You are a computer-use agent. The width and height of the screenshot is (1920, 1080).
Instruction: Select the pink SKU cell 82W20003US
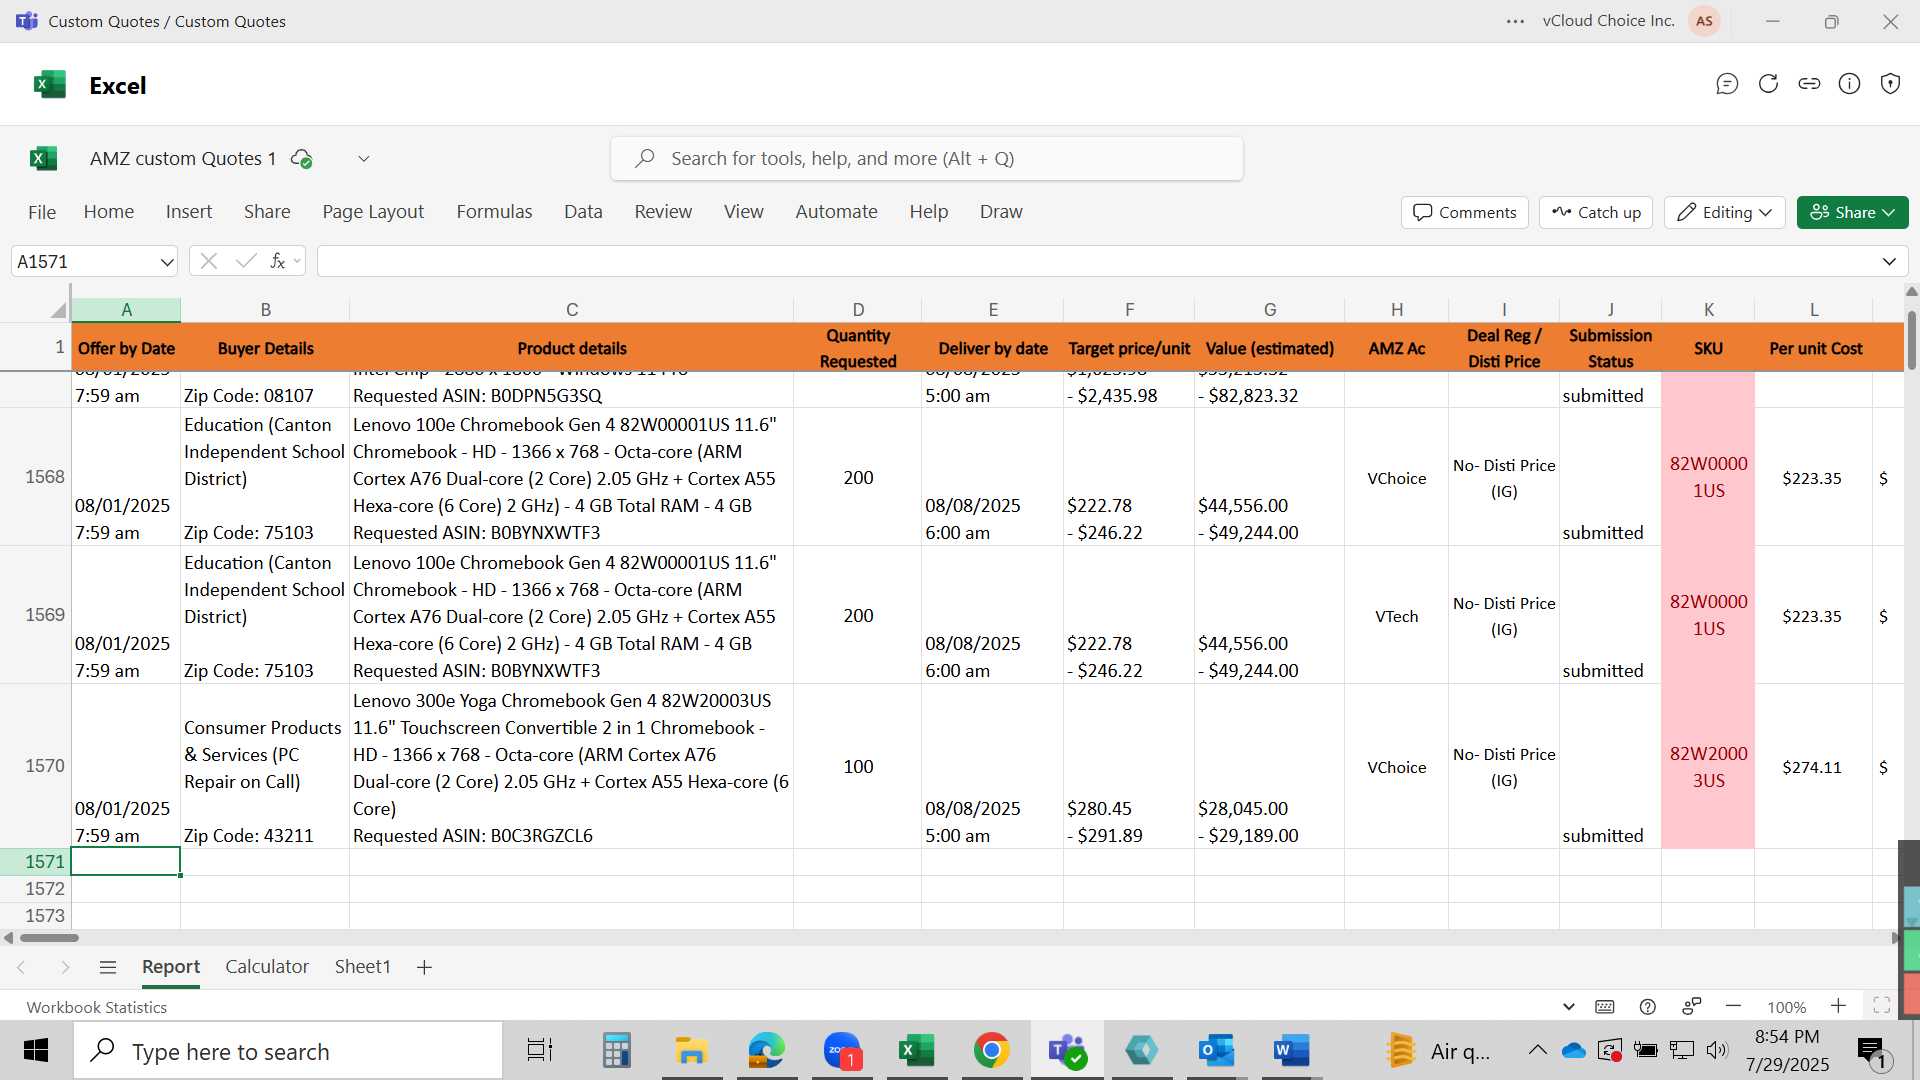1708,767
